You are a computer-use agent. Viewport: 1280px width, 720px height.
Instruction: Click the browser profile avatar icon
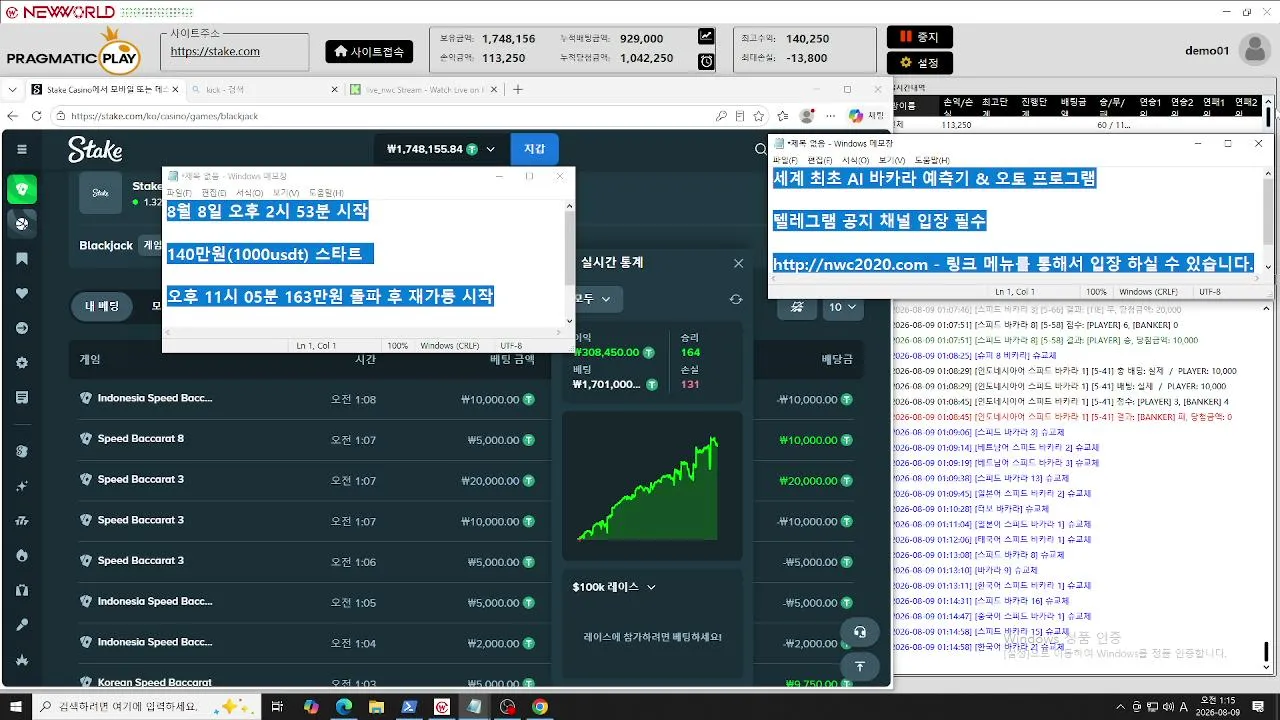point(807,116)
